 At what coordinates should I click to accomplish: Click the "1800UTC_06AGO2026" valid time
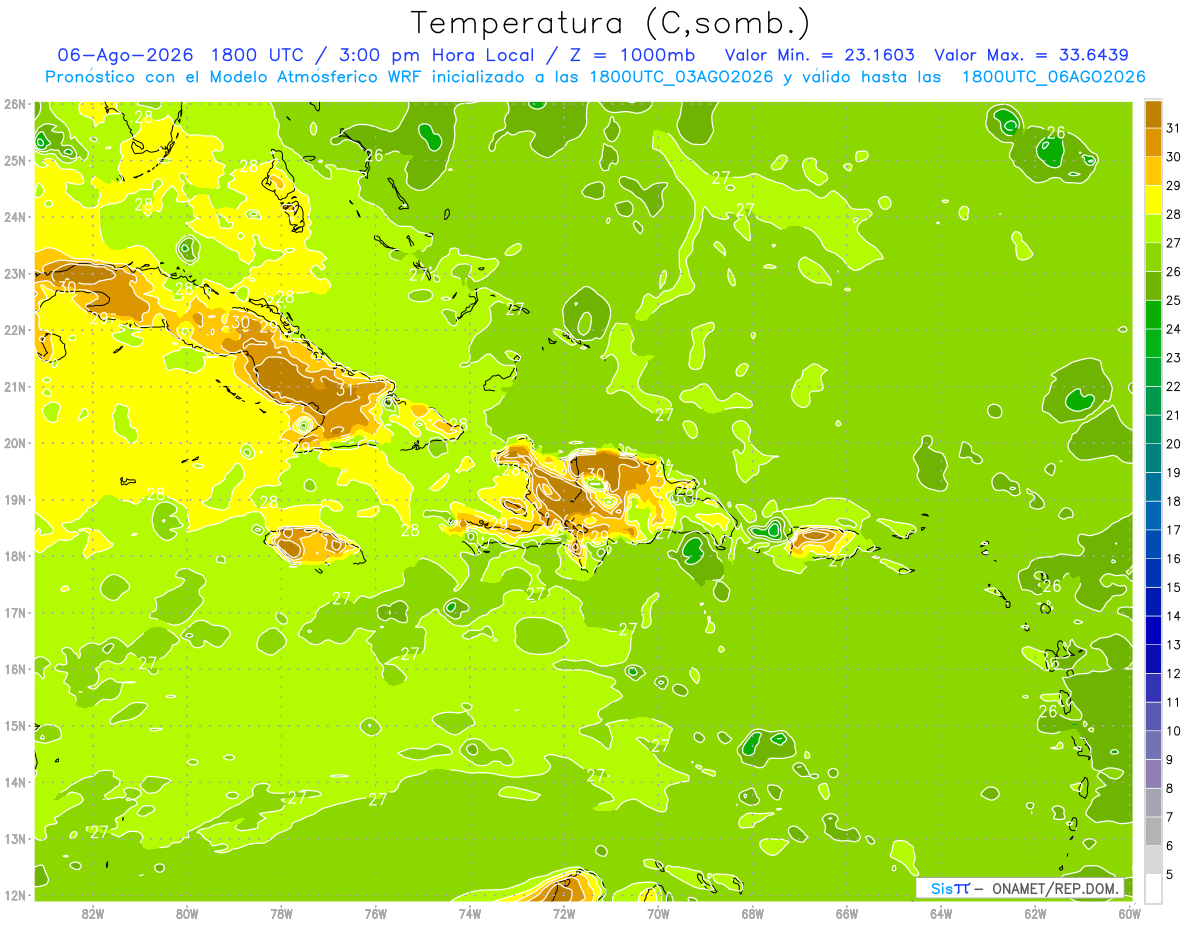pyautogui.click(x=1053, y=77)
